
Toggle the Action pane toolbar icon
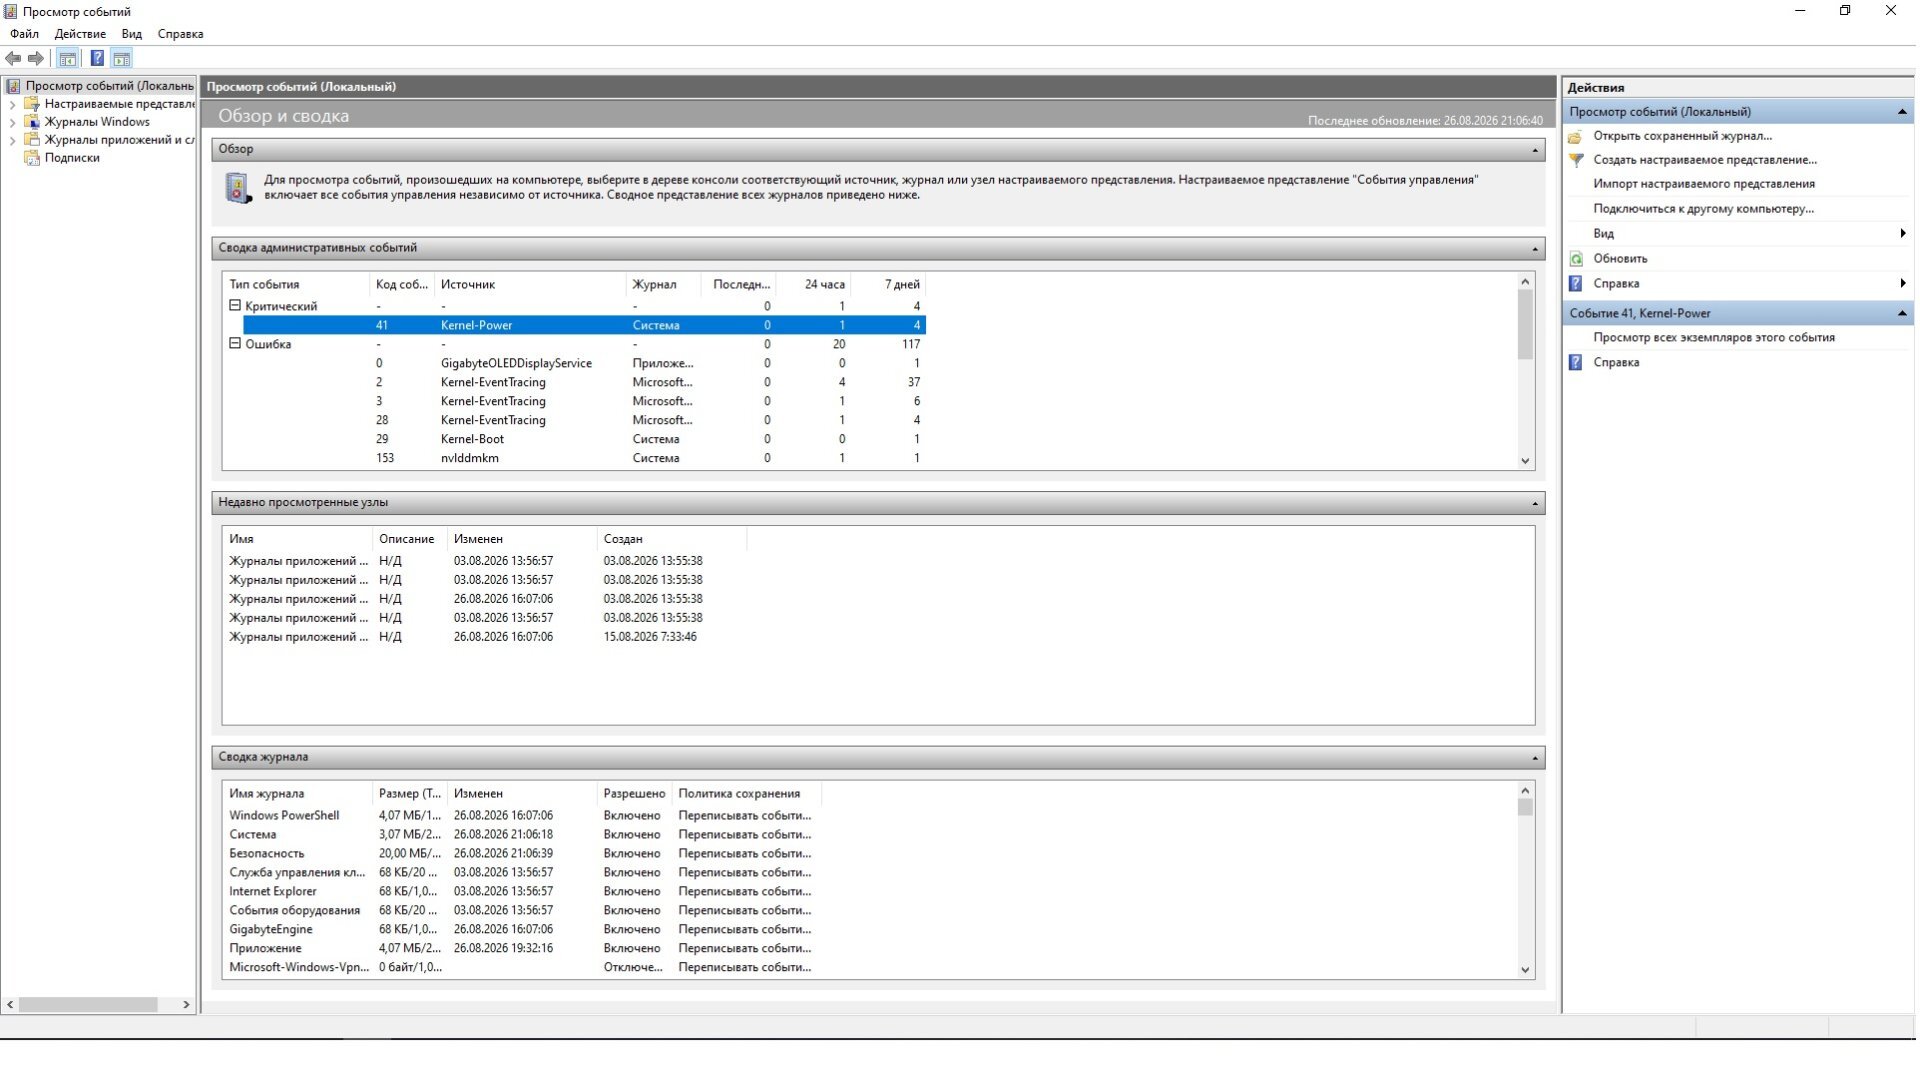[x=122, y=58]
